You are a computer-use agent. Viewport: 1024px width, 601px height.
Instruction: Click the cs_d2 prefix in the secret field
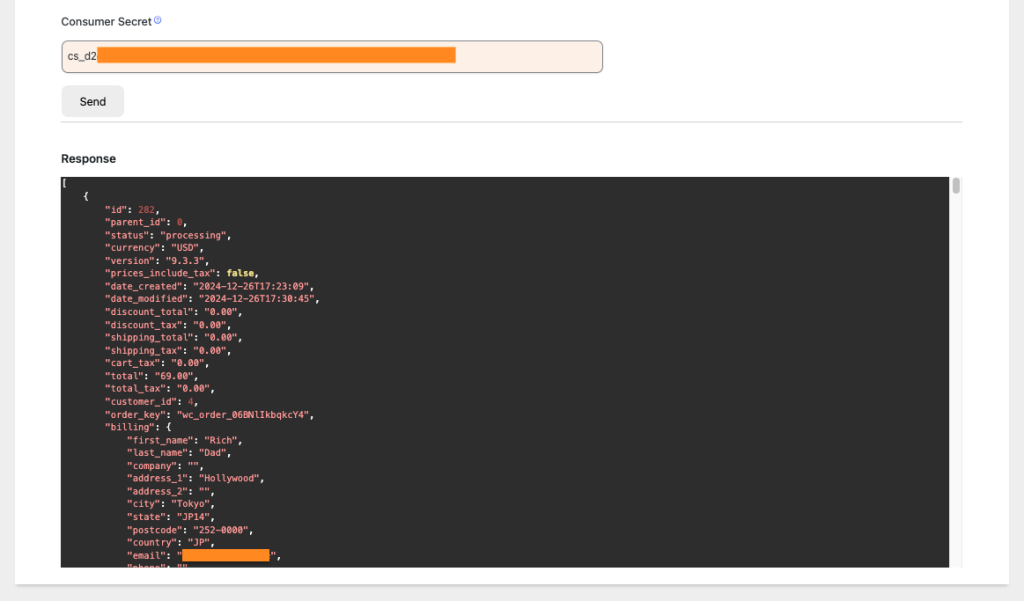click(x=82, y=56)
